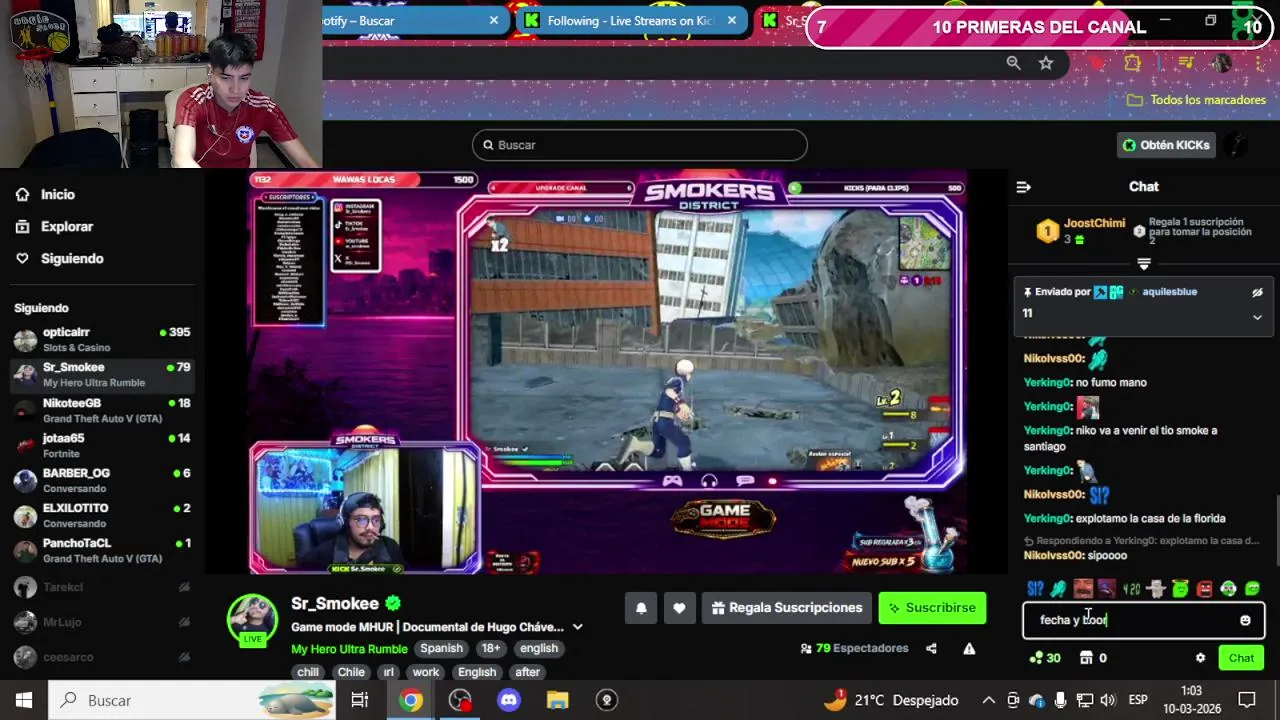1280x720 pixels.
Task: Open browser zoom magnifier icon
Action: coord(1013,63)
